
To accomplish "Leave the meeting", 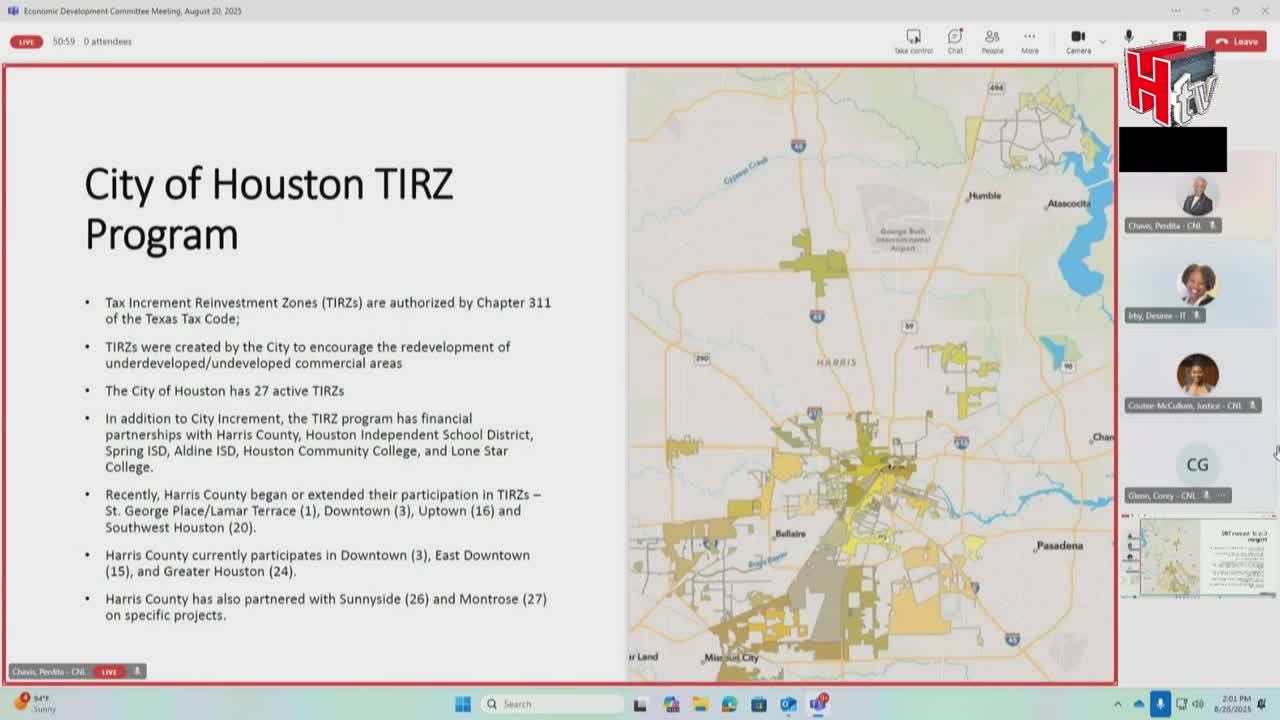I will (x=1236, y=41).
